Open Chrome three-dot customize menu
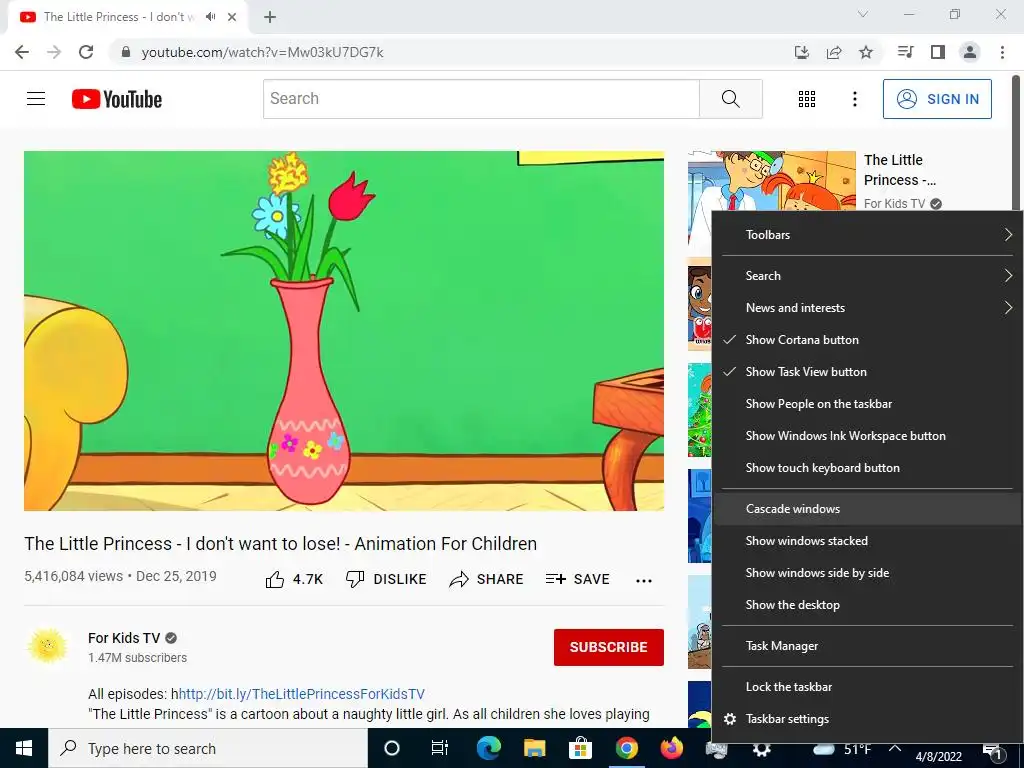The height and width of the screenshot is (768, 1024). [x=1002, y=52]
